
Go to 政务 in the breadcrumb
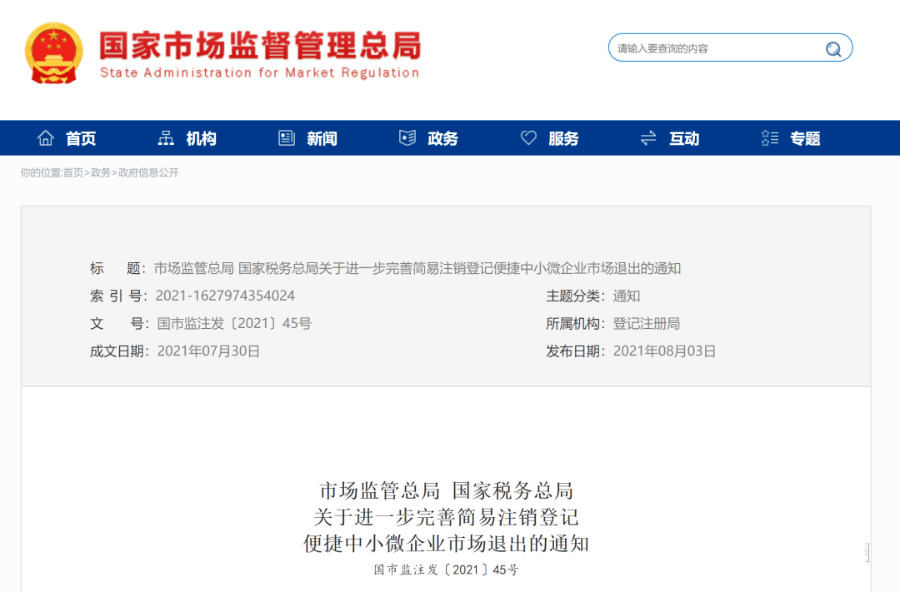(x=100, y=173)
